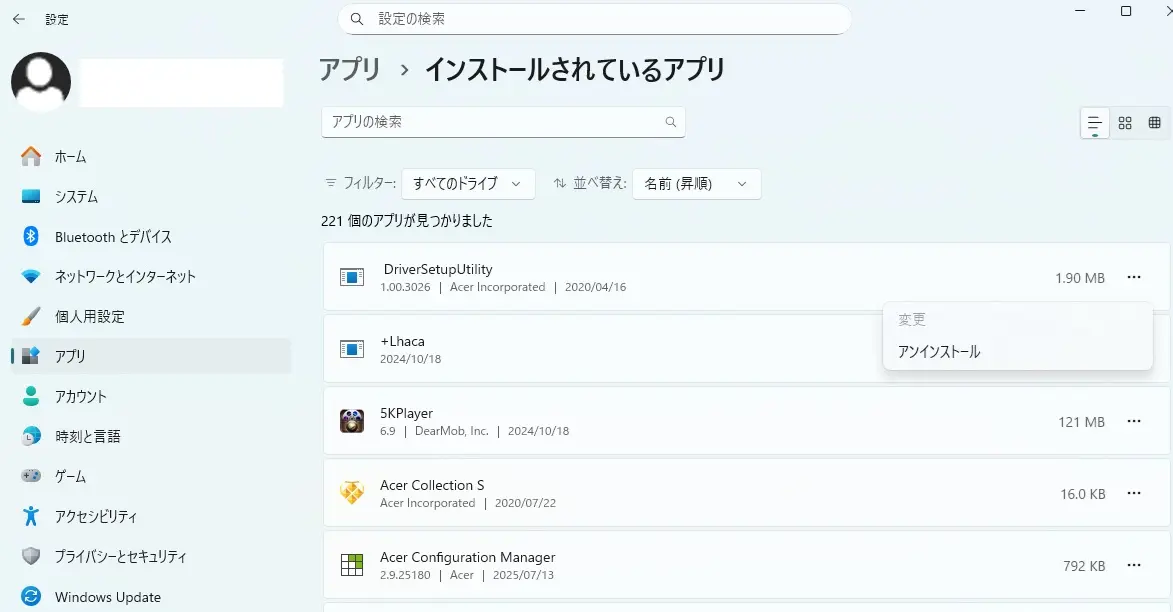Switch to grid view layout

point(1124,123)
